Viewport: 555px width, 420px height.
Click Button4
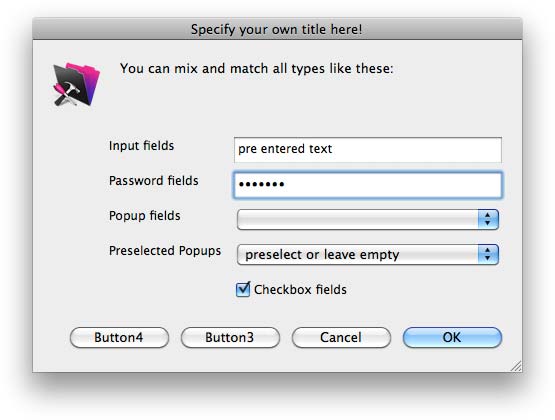point(119,337)
